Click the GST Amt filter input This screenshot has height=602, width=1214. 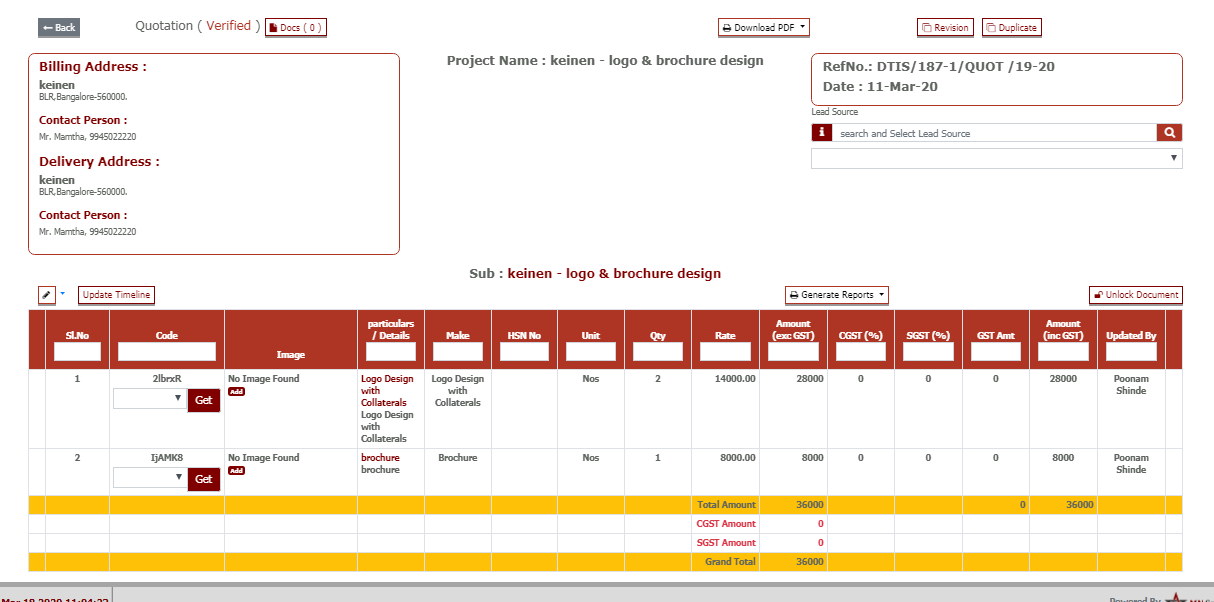point(995,351)
